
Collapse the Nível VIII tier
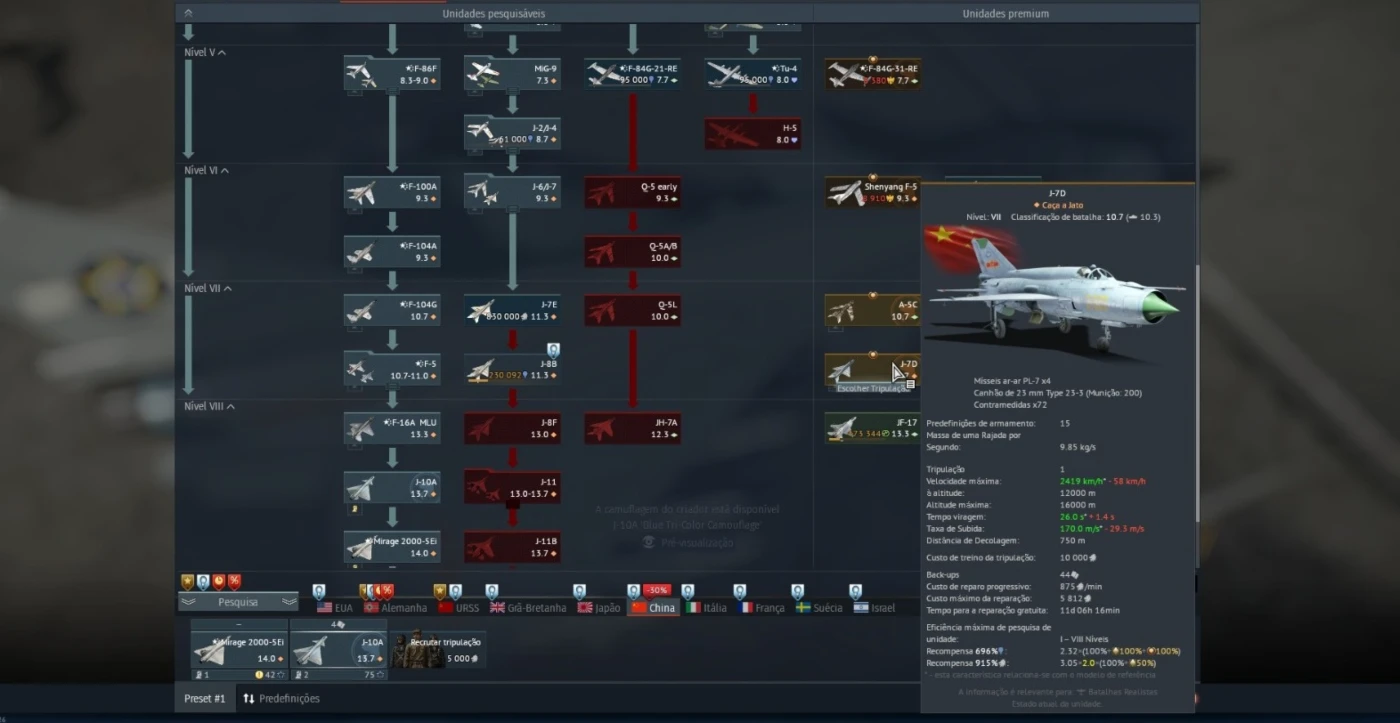pos(210,406)
